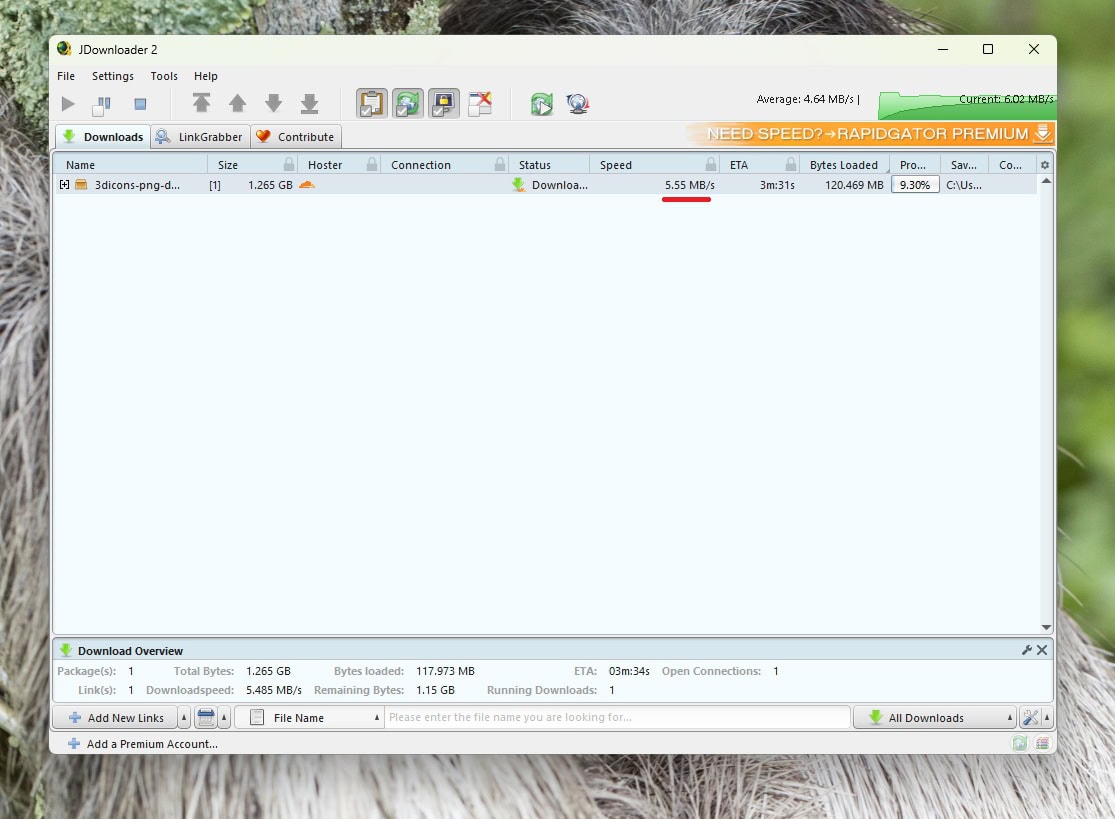This screenshot has width=1115, height=819.
Task: Move selected download to top of queue
Action: point(202,103)
